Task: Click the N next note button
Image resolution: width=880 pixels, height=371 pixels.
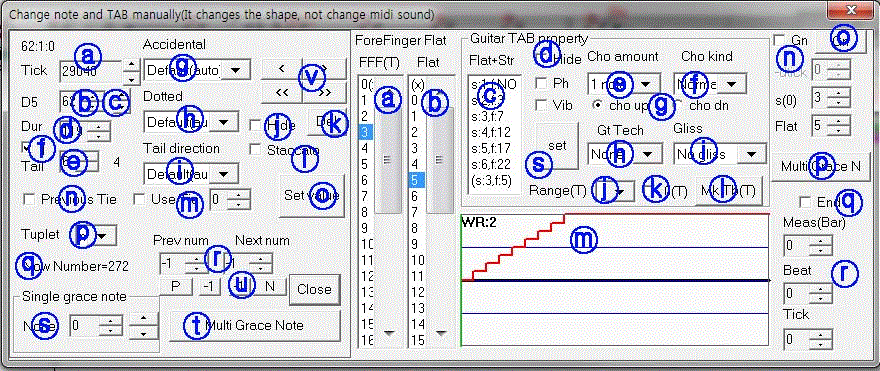Action: [269, 286]
